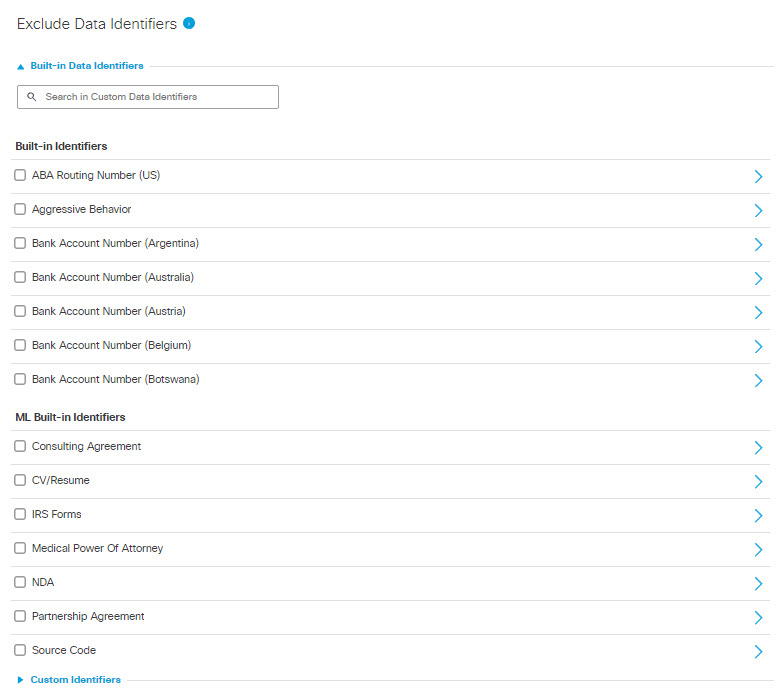Check the Bank Account Number (Australia) checkbox

click(x=20, y=277)
